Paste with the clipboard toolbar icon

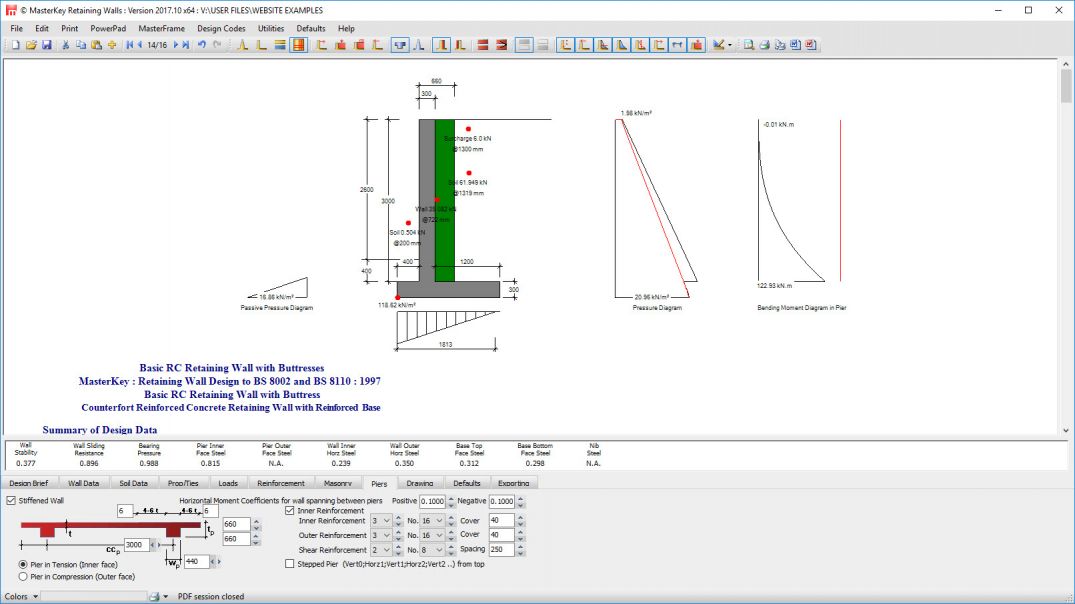point(97,45)
